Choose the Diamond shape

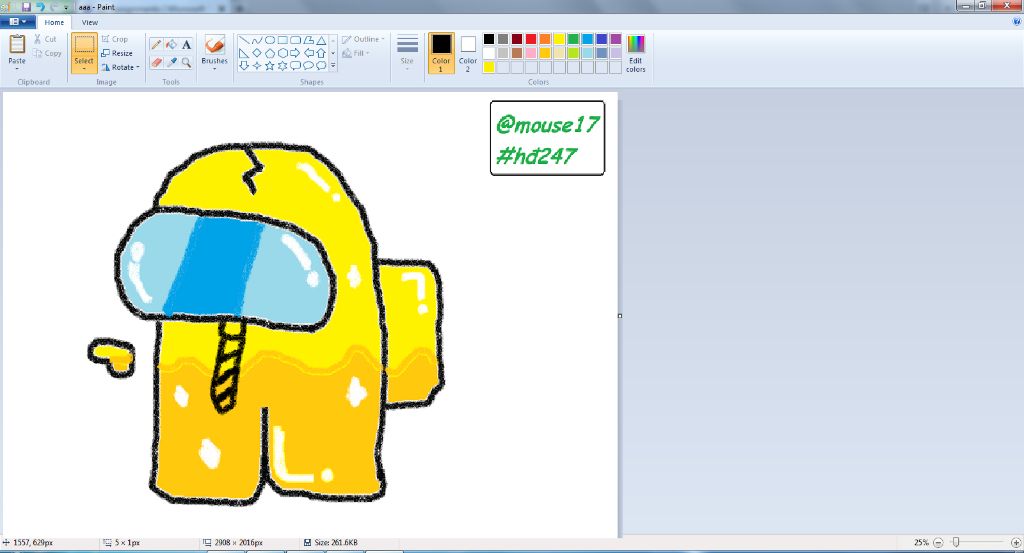(x=257, y=53)
